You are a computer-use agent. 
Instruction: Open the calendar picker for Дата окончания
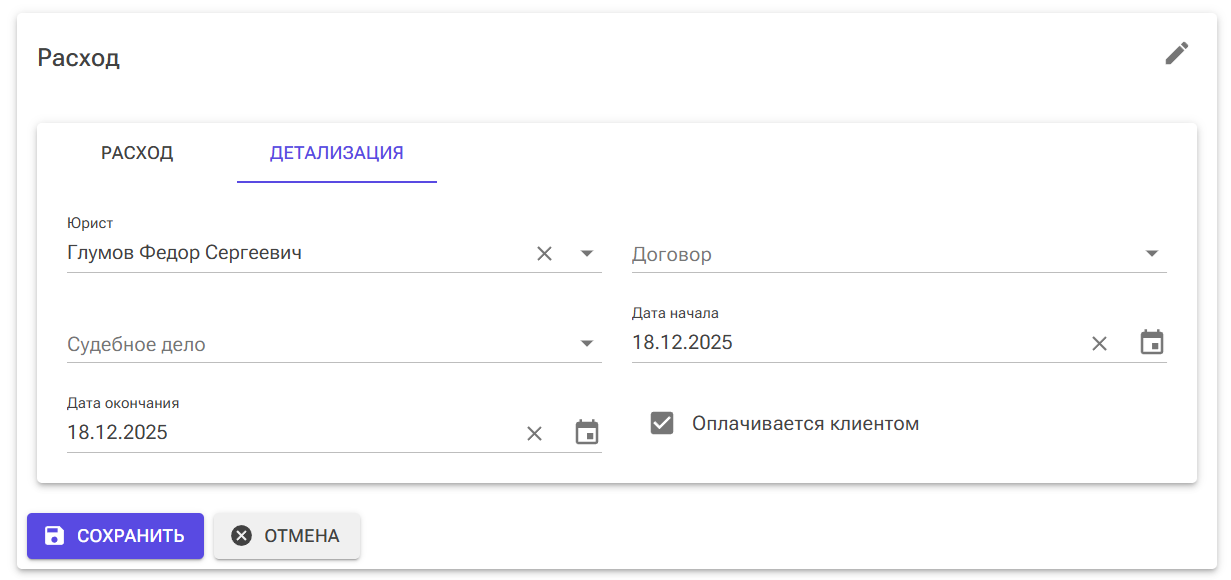pos(587,432)
